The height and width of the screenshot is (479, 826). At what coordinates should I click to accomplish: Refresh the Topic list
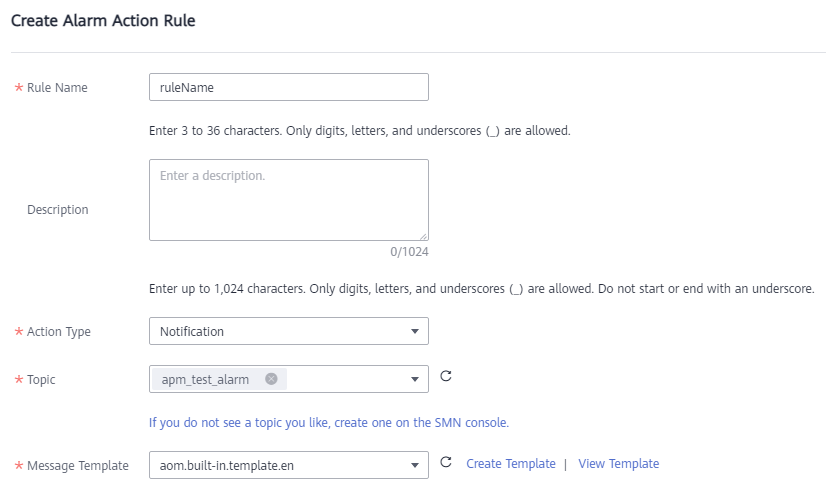(x=446, y=376)
